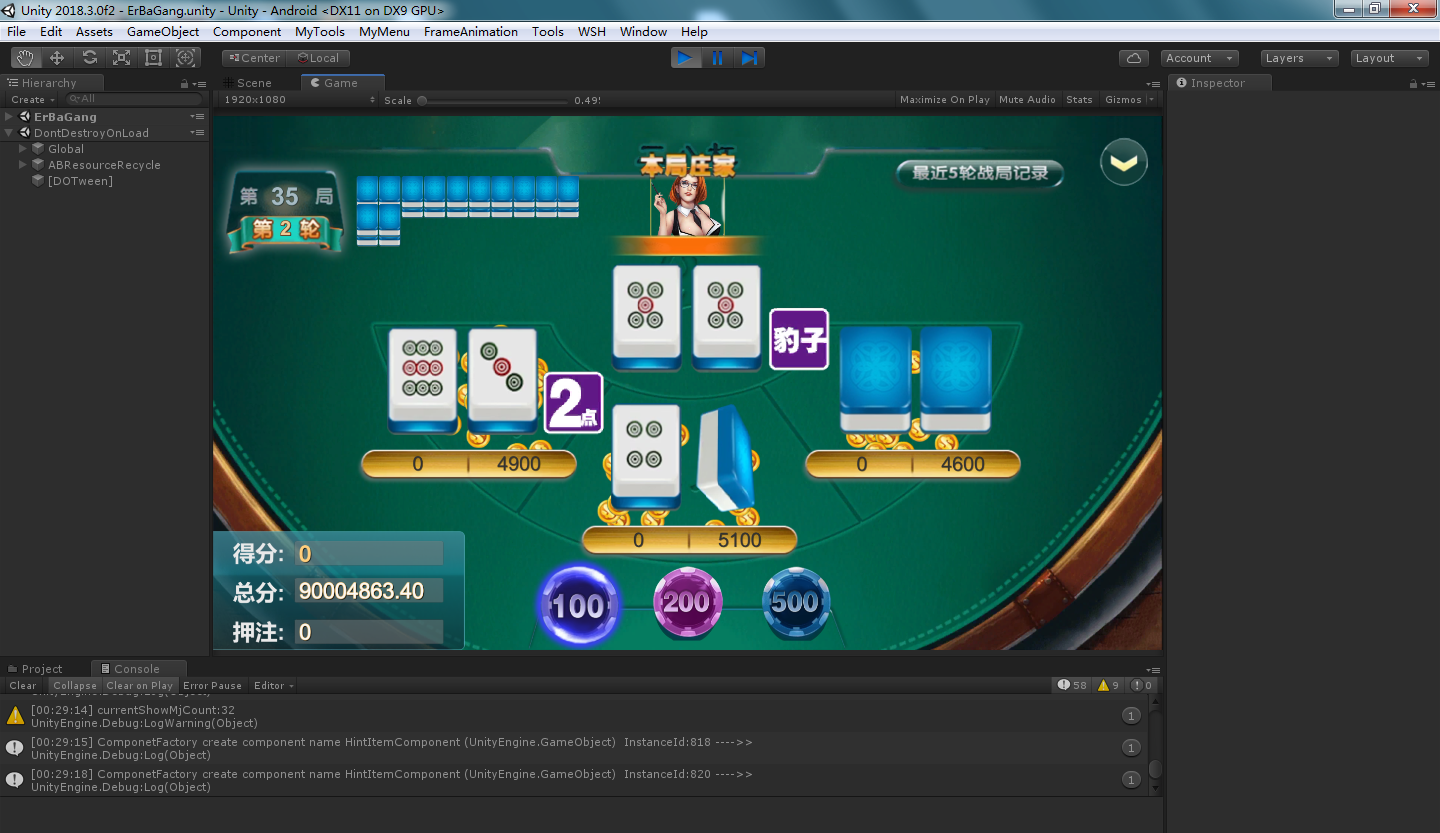
Task: Switch to the Scene tab
Action: (253, 83)
